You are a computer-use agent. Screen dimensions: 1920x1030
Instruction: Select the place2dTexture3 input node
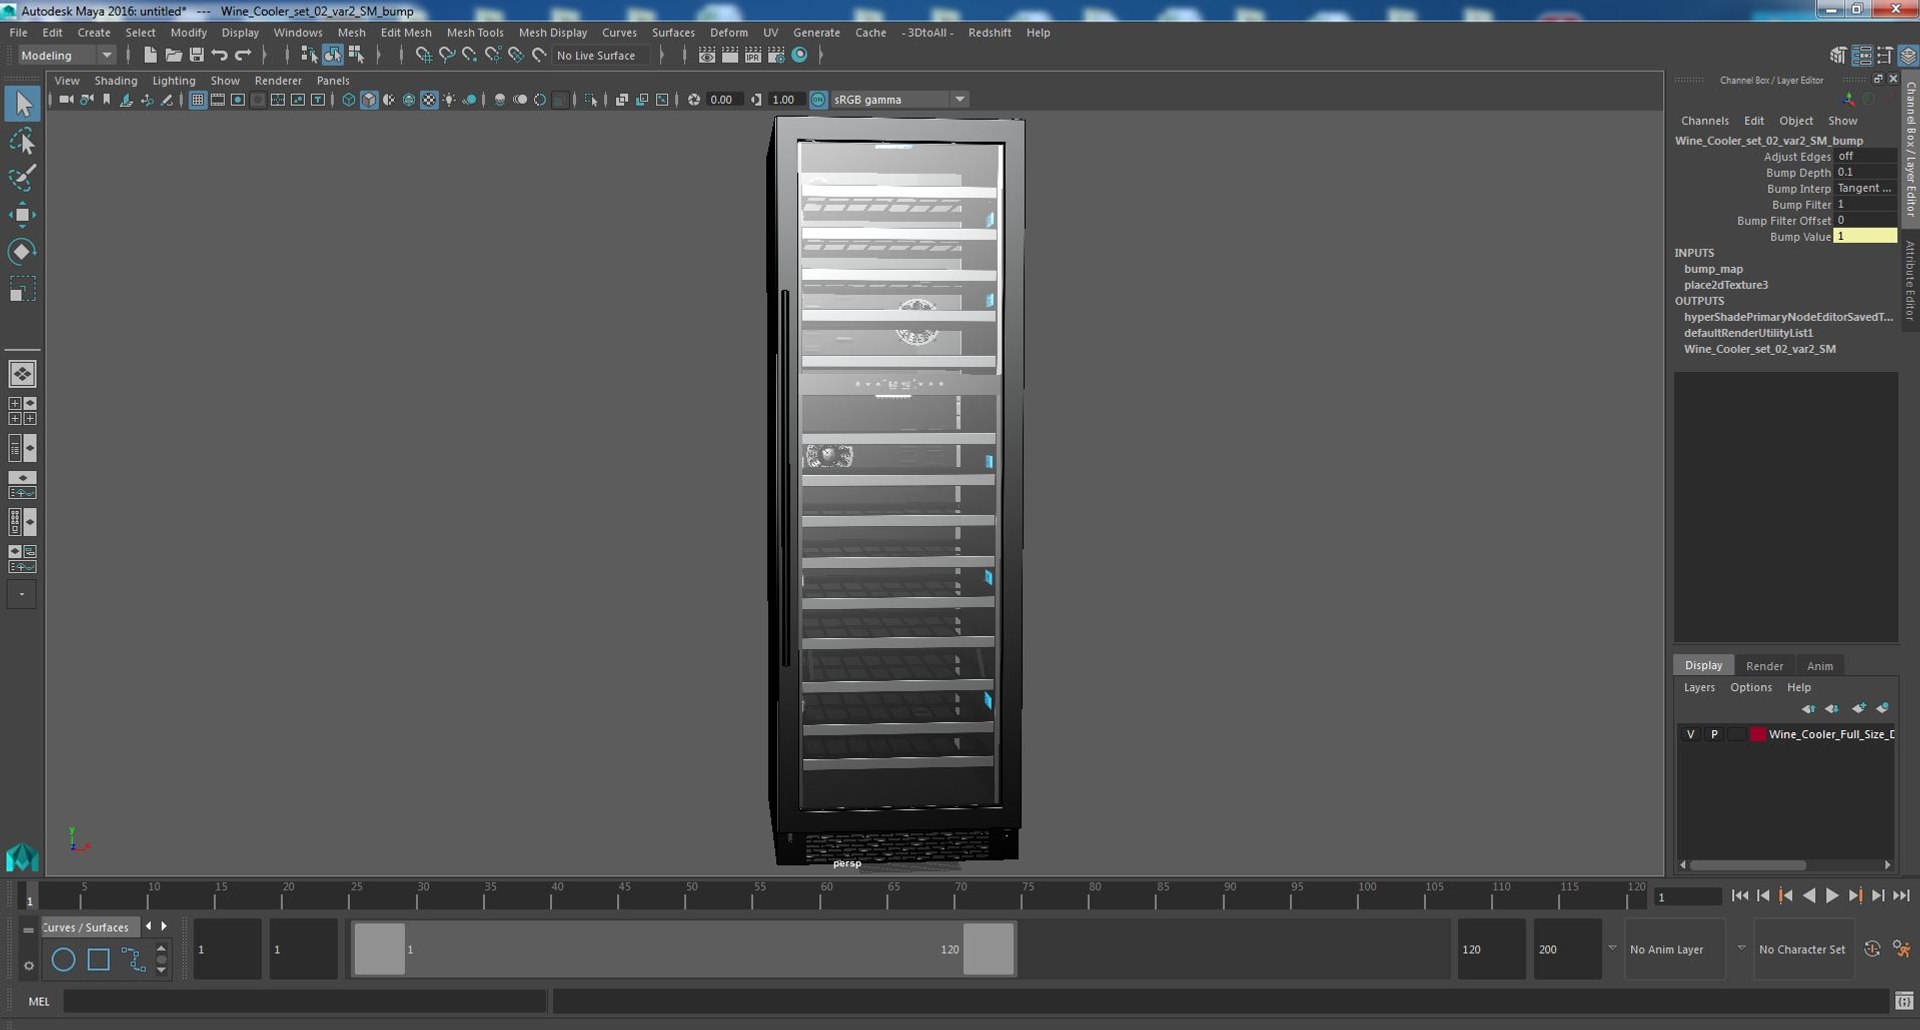pyautogui.click(x=1726, y=285)
